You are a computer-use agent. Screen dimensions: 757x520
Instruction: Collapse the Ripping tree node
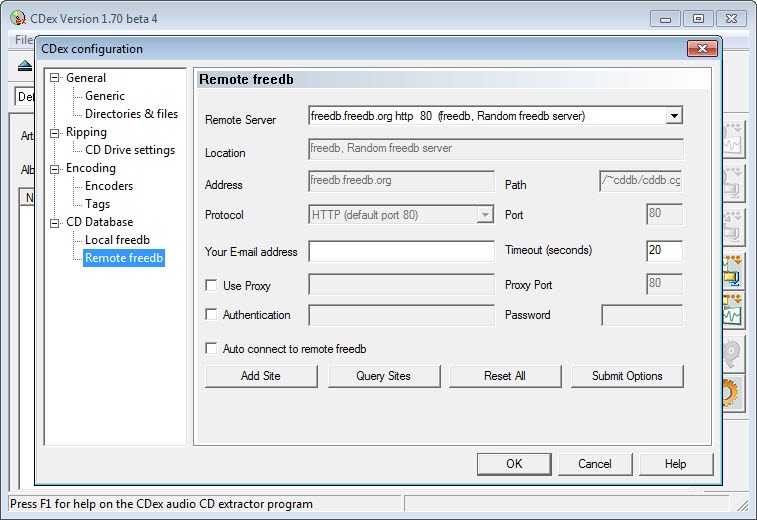(55, 132)
